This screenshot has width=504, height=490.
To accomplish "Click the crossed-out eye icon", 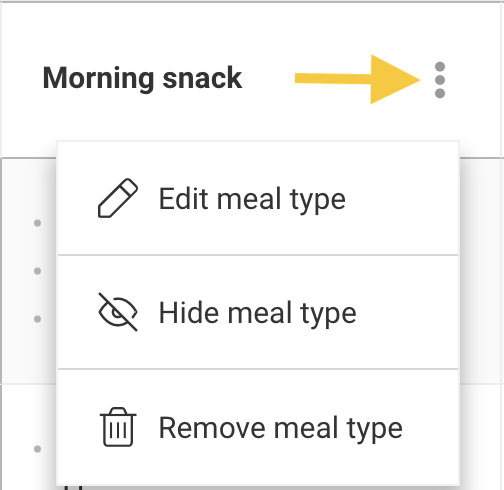I will pyautogui.click(x=118, y=312).
